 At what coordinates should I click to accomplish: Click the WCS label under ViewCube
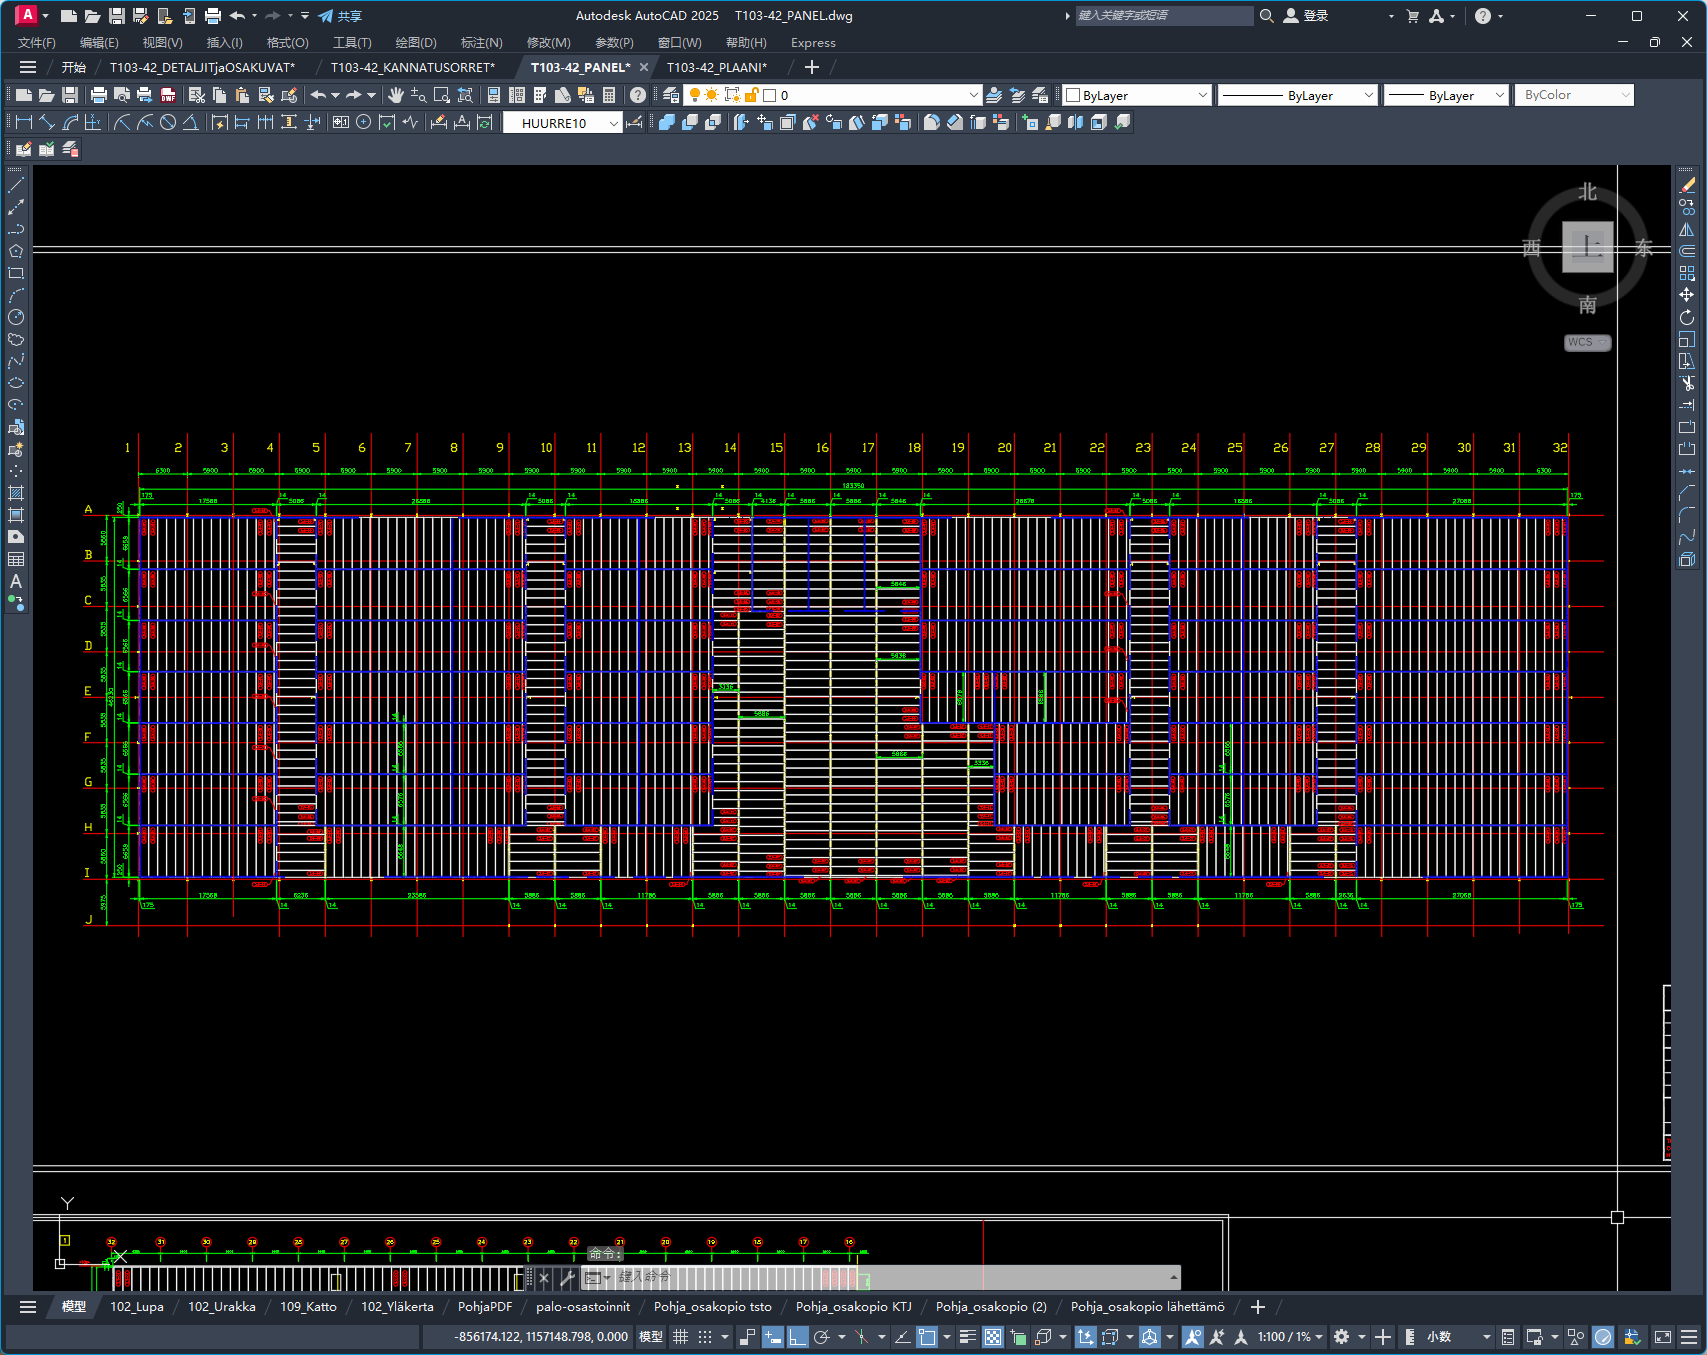point(1587,342)
